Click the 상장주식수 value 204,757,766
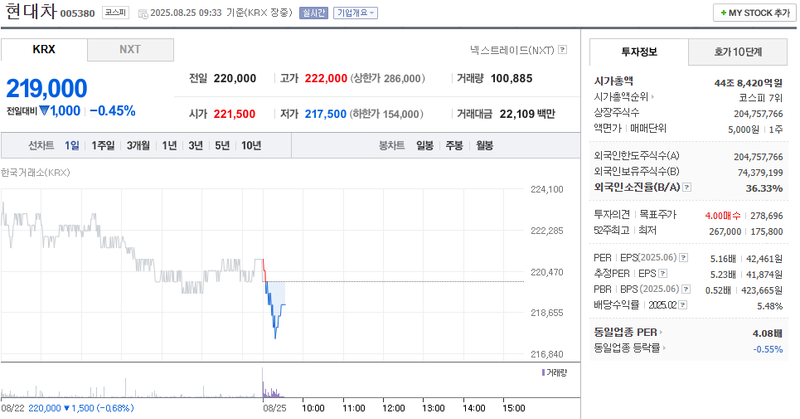This screenshot has height=419, width=800. (x=758, y=113)
